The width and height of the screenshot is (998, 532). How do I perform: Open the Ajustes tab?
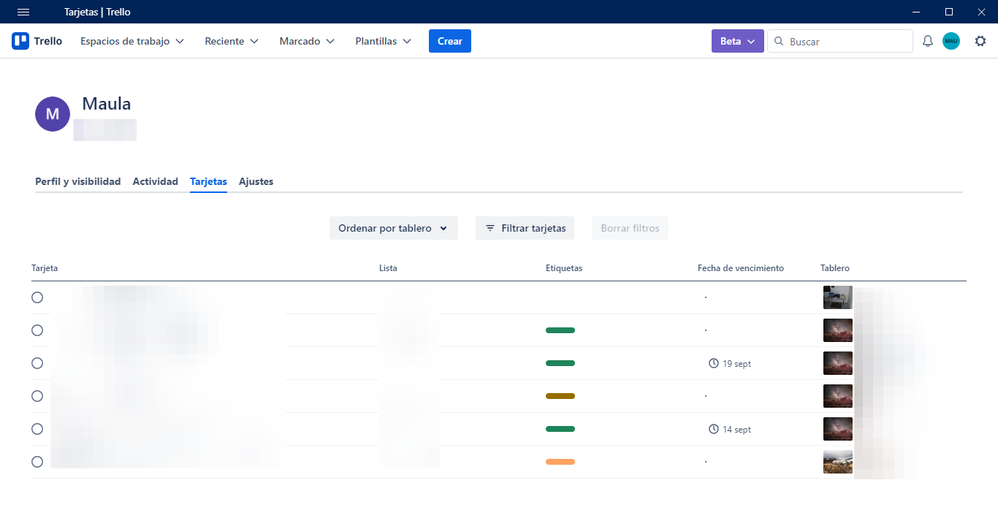(x=256, y=181)
